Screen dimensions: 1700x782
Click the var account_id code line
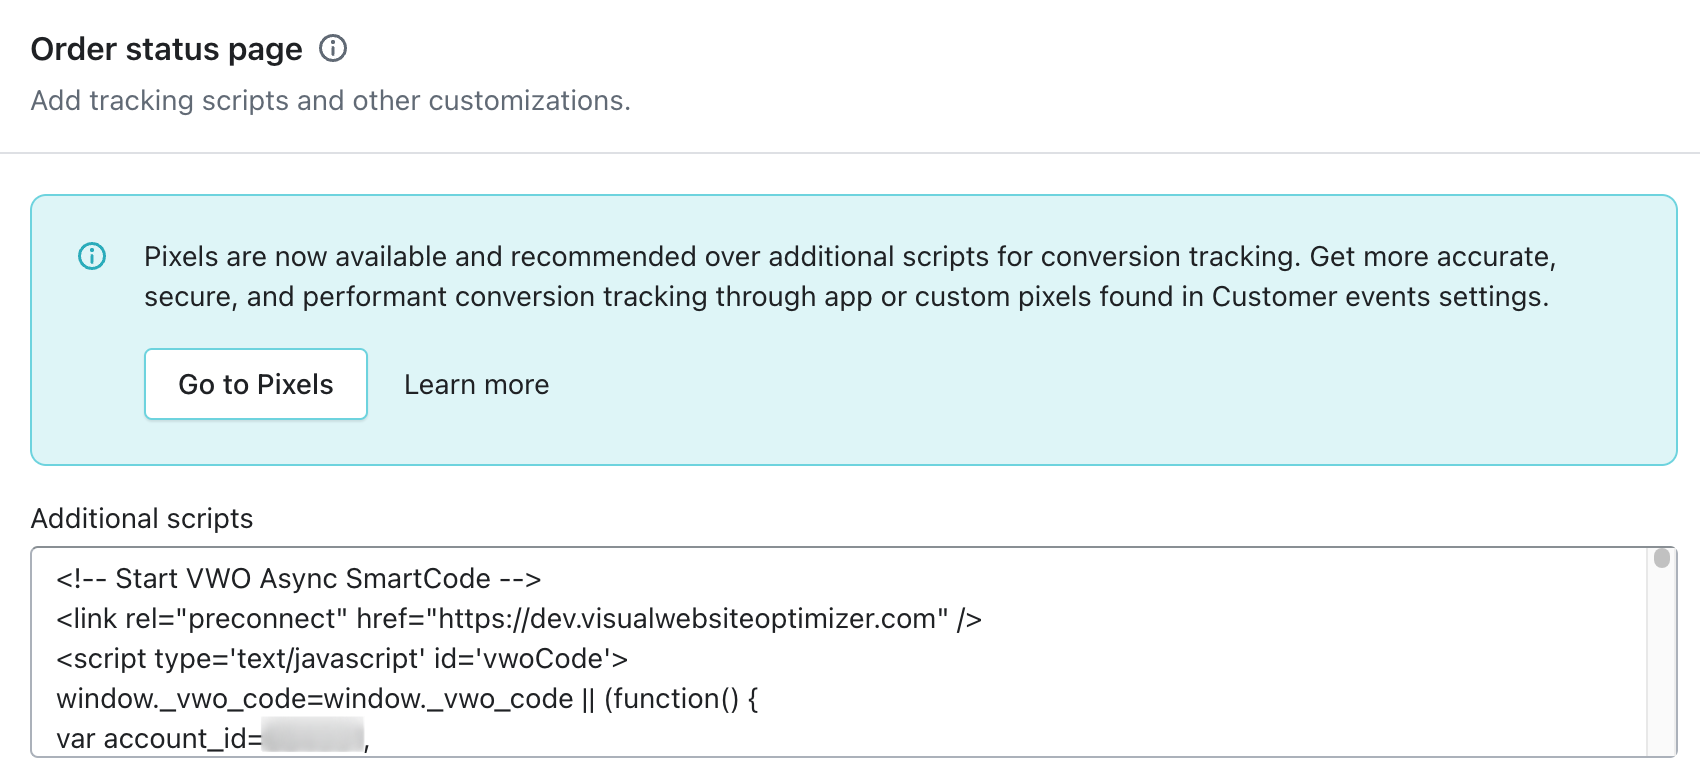[x=213, y=739]
